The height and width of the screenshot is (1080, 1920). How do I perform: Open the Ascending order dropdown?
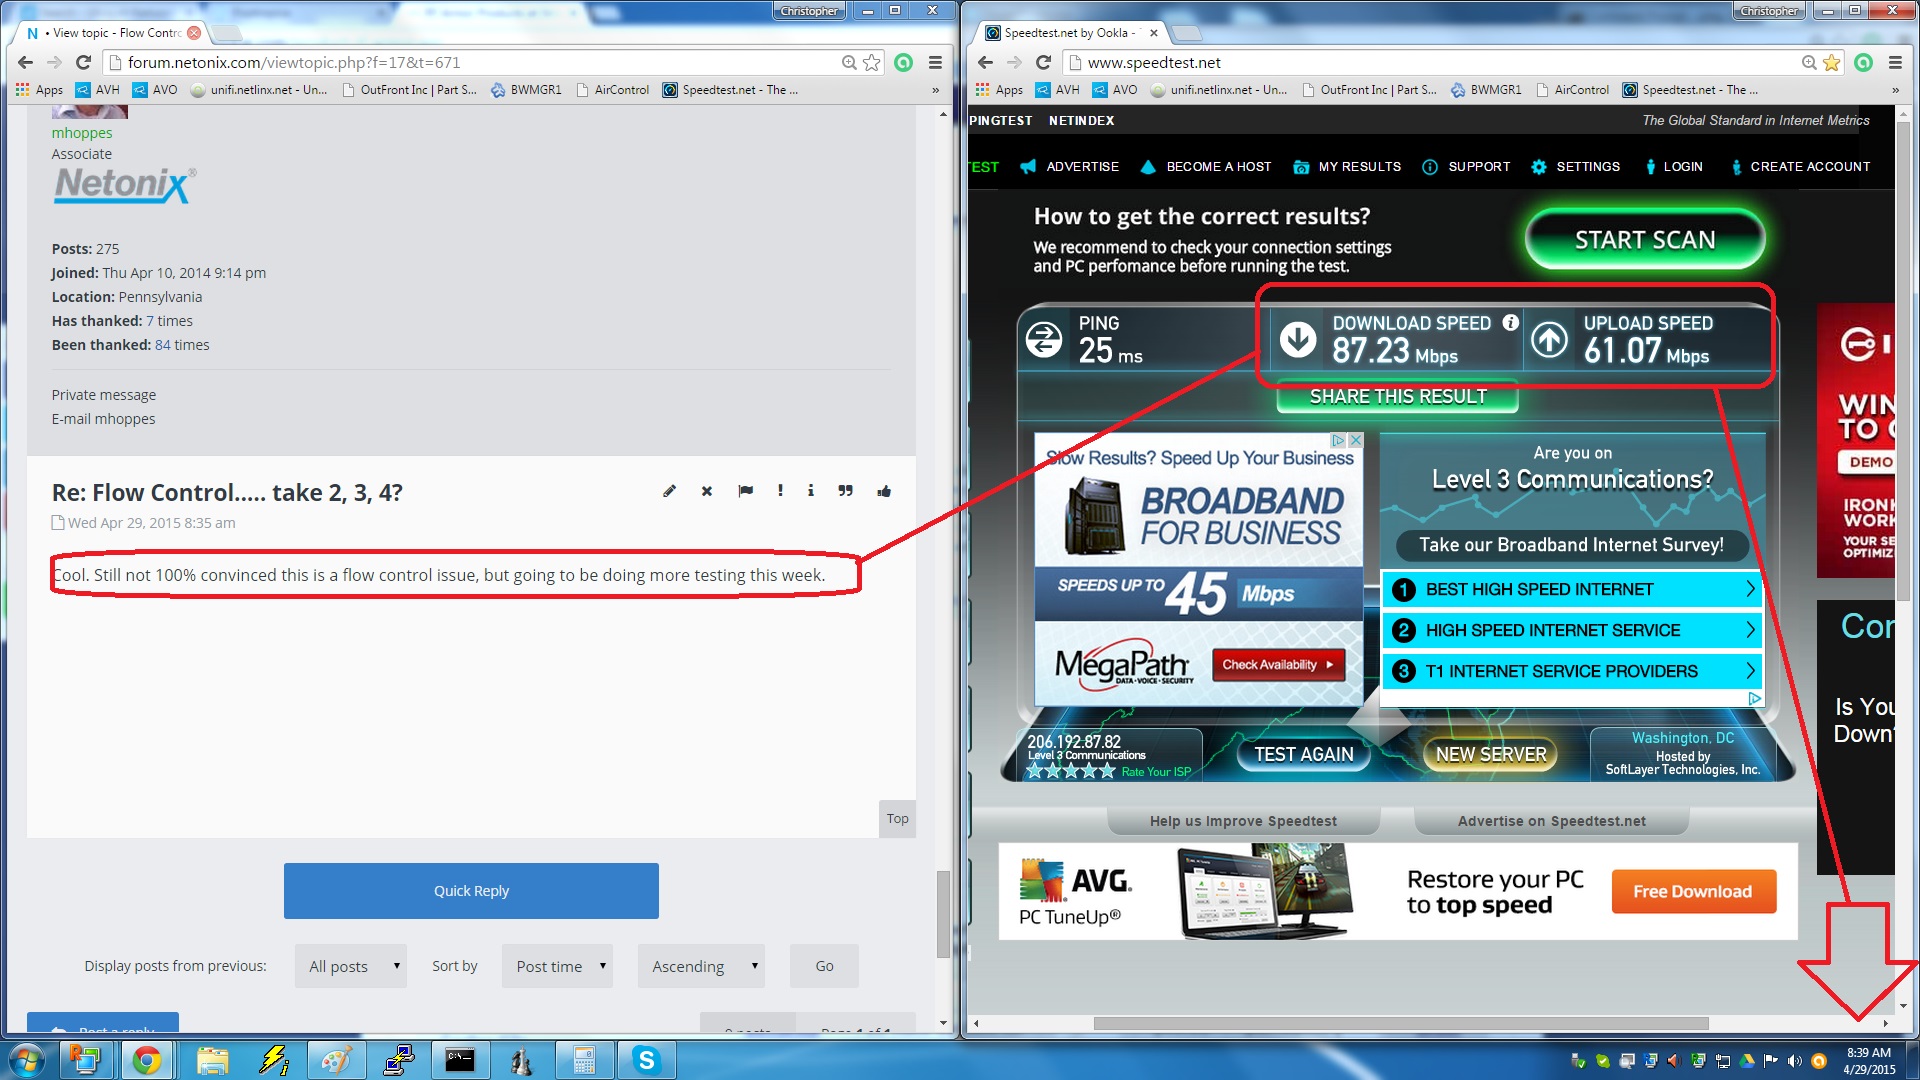[x=701, y=966]
